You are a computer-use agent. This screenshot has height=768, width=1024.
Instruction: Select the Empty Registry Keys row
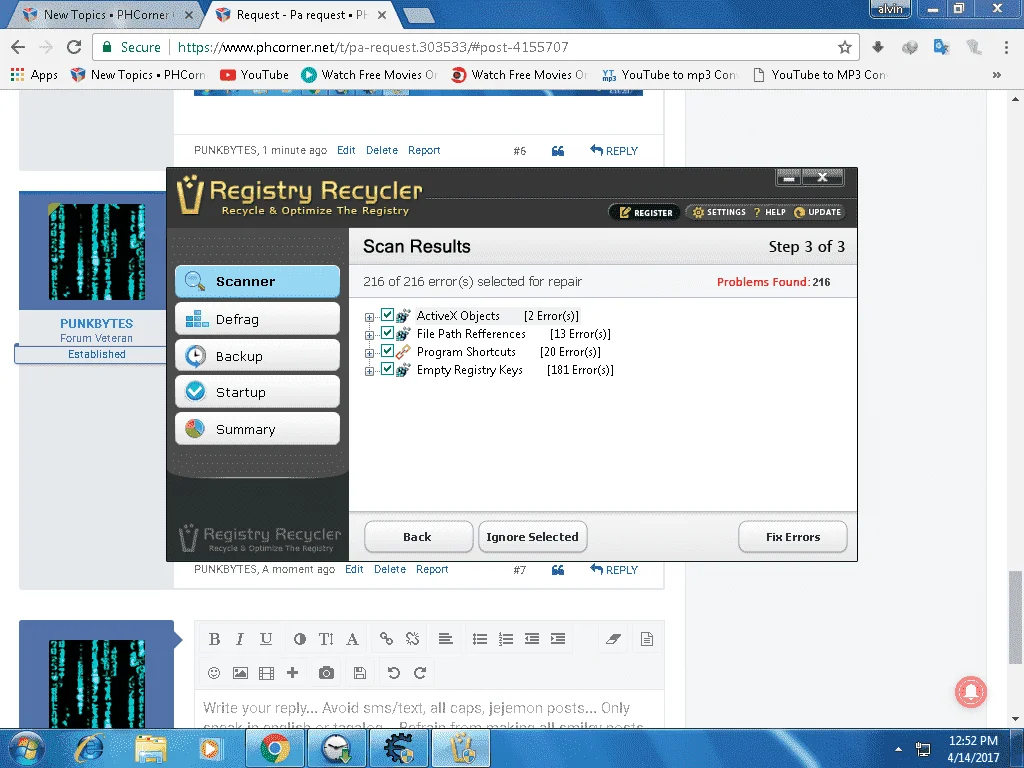tap(515, 370)
